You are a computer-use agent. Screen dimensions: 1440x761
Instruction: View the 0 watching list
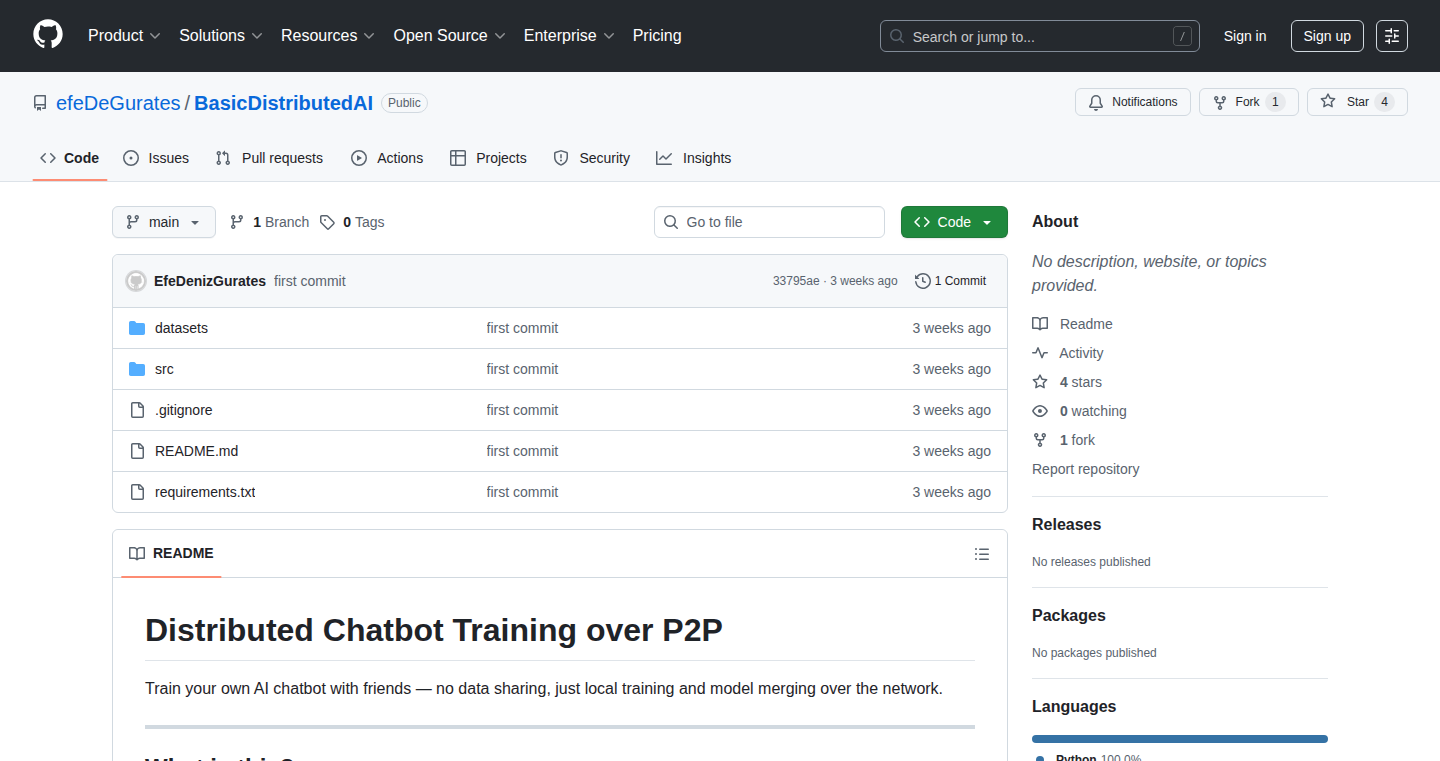[x=1079, y=411]
